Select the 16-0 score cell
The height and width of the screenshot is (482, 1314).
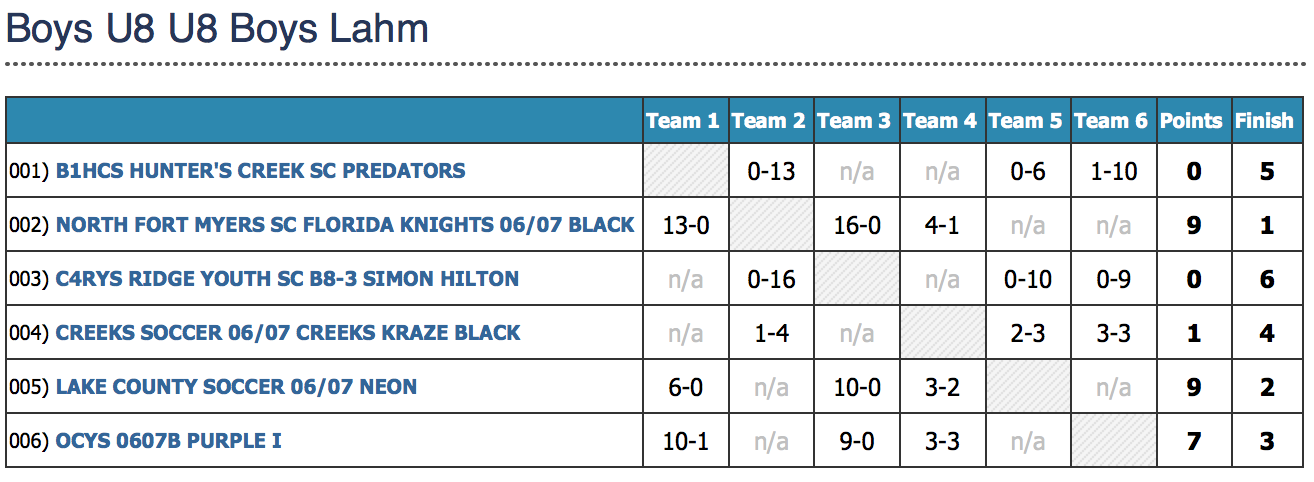coord(857,225)
